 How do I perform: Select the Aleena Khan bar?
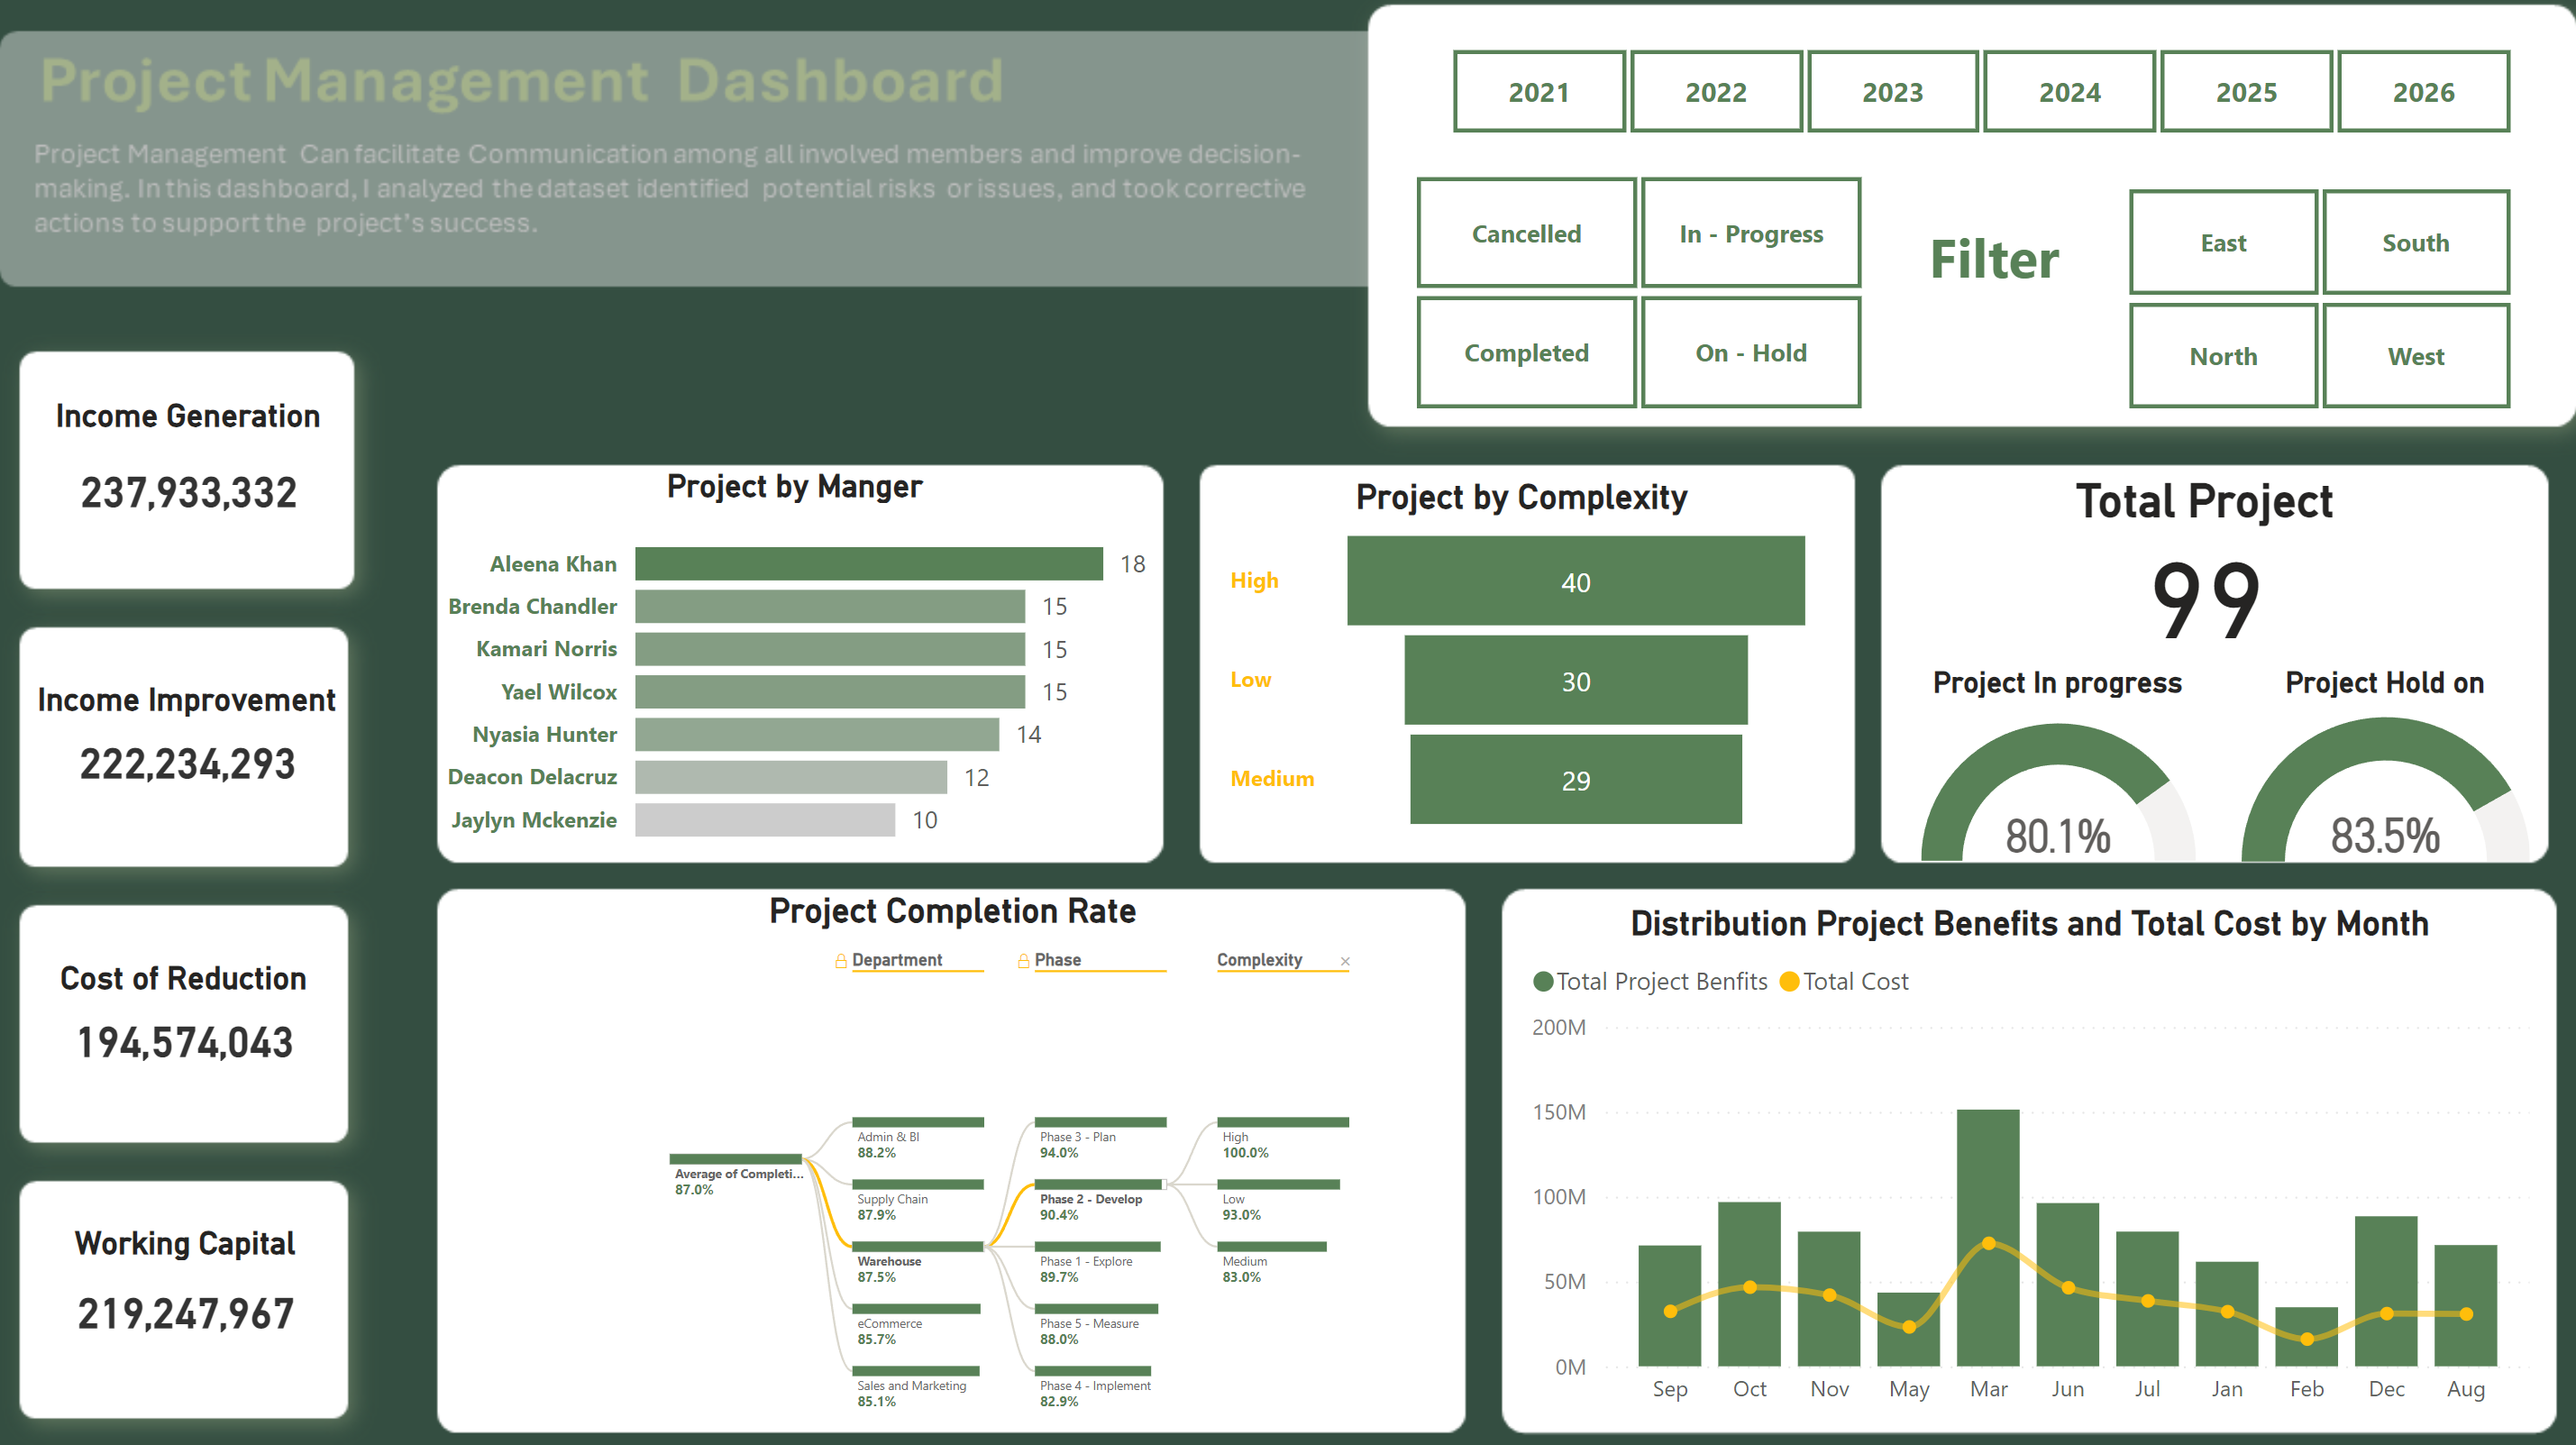click(869, 563)
